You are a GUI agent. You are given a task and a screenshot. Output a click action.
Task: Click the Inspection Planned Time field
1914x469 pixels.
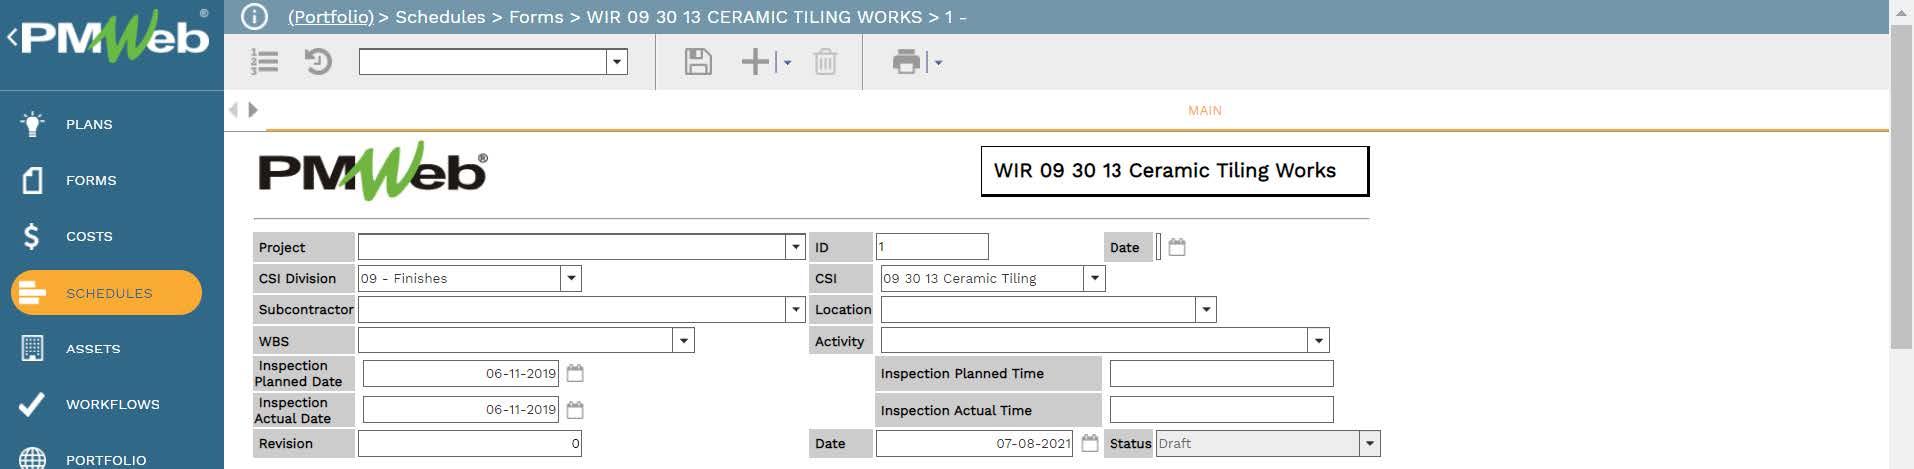coord(1221,373)
